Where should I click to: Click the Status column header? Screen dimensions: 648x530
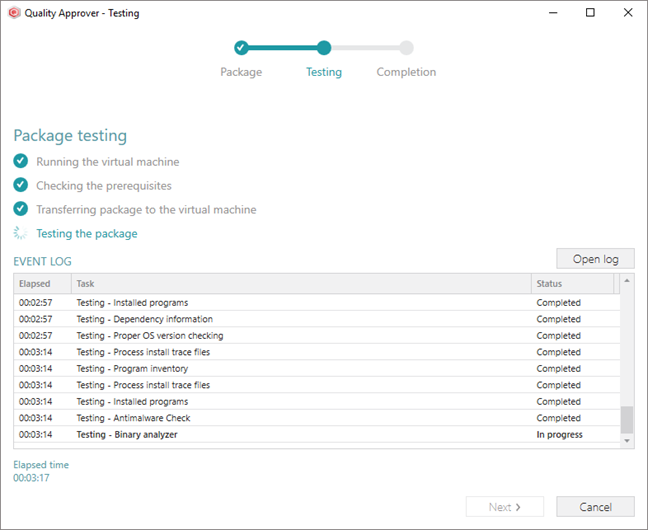tap(573, 284)
